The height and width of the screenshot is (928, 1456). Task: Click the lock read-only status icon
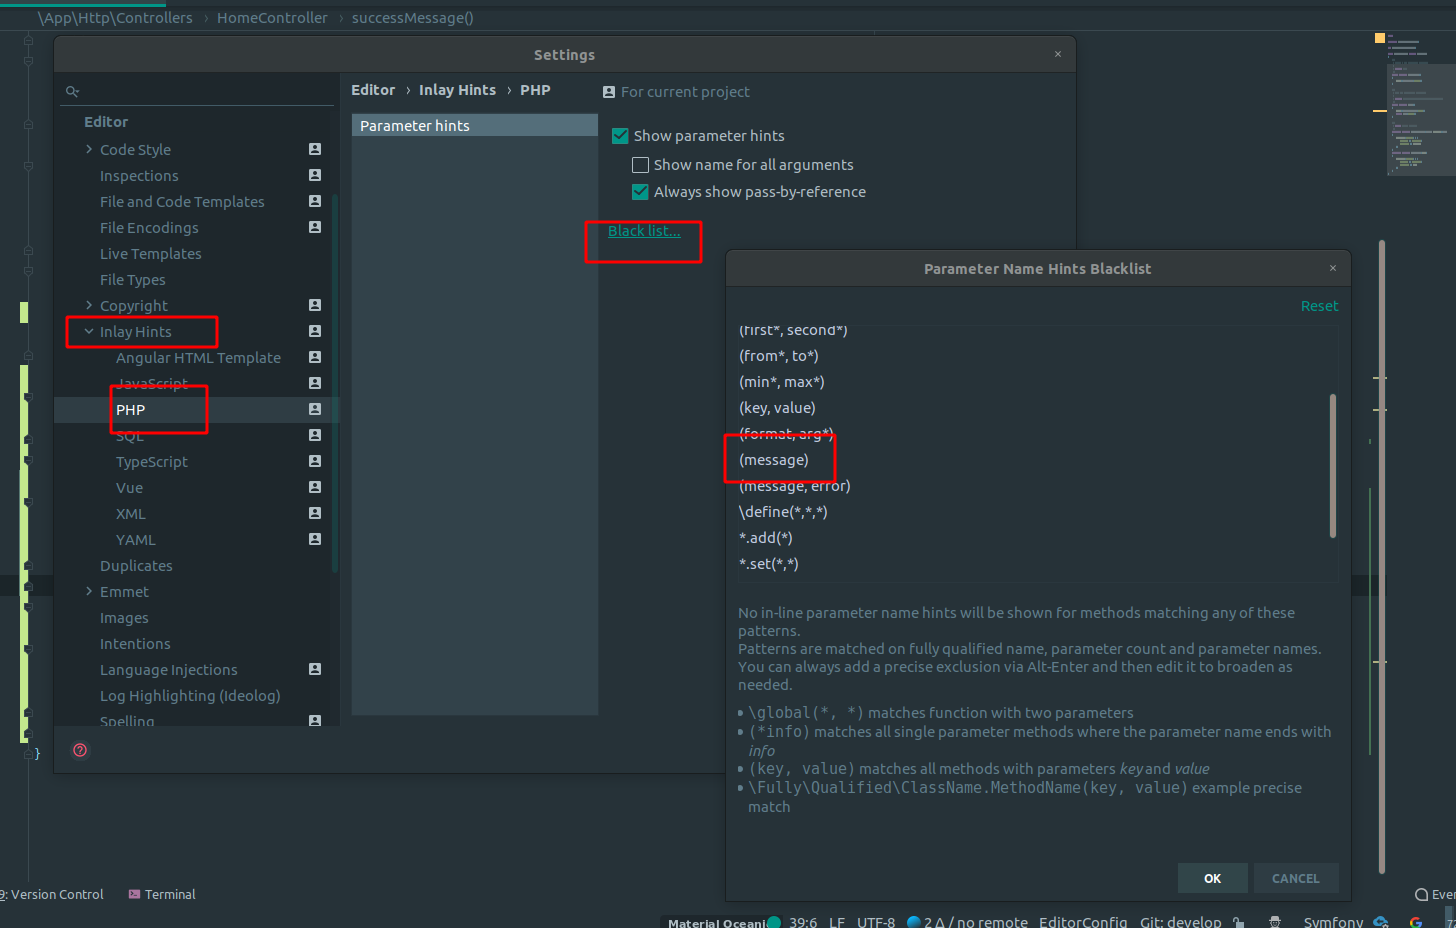point(1239,922)
